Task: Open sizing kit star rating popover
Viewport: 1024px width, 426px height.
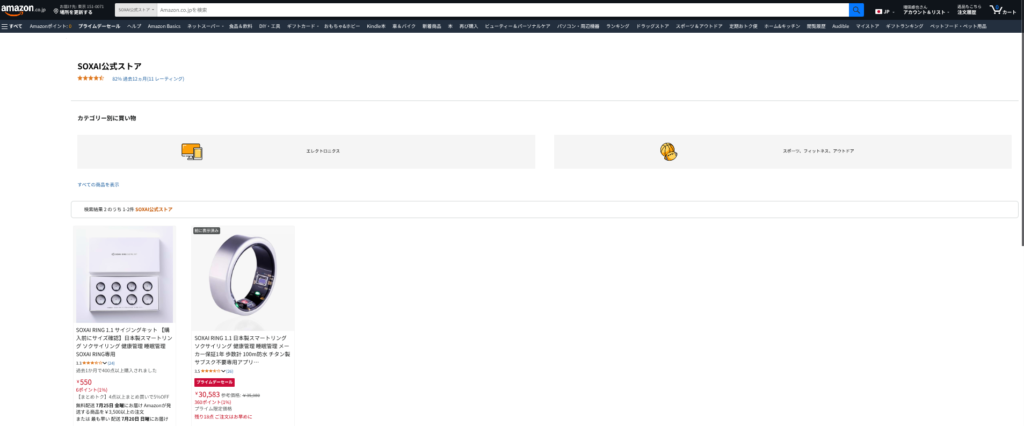Action: pos(95,363)
